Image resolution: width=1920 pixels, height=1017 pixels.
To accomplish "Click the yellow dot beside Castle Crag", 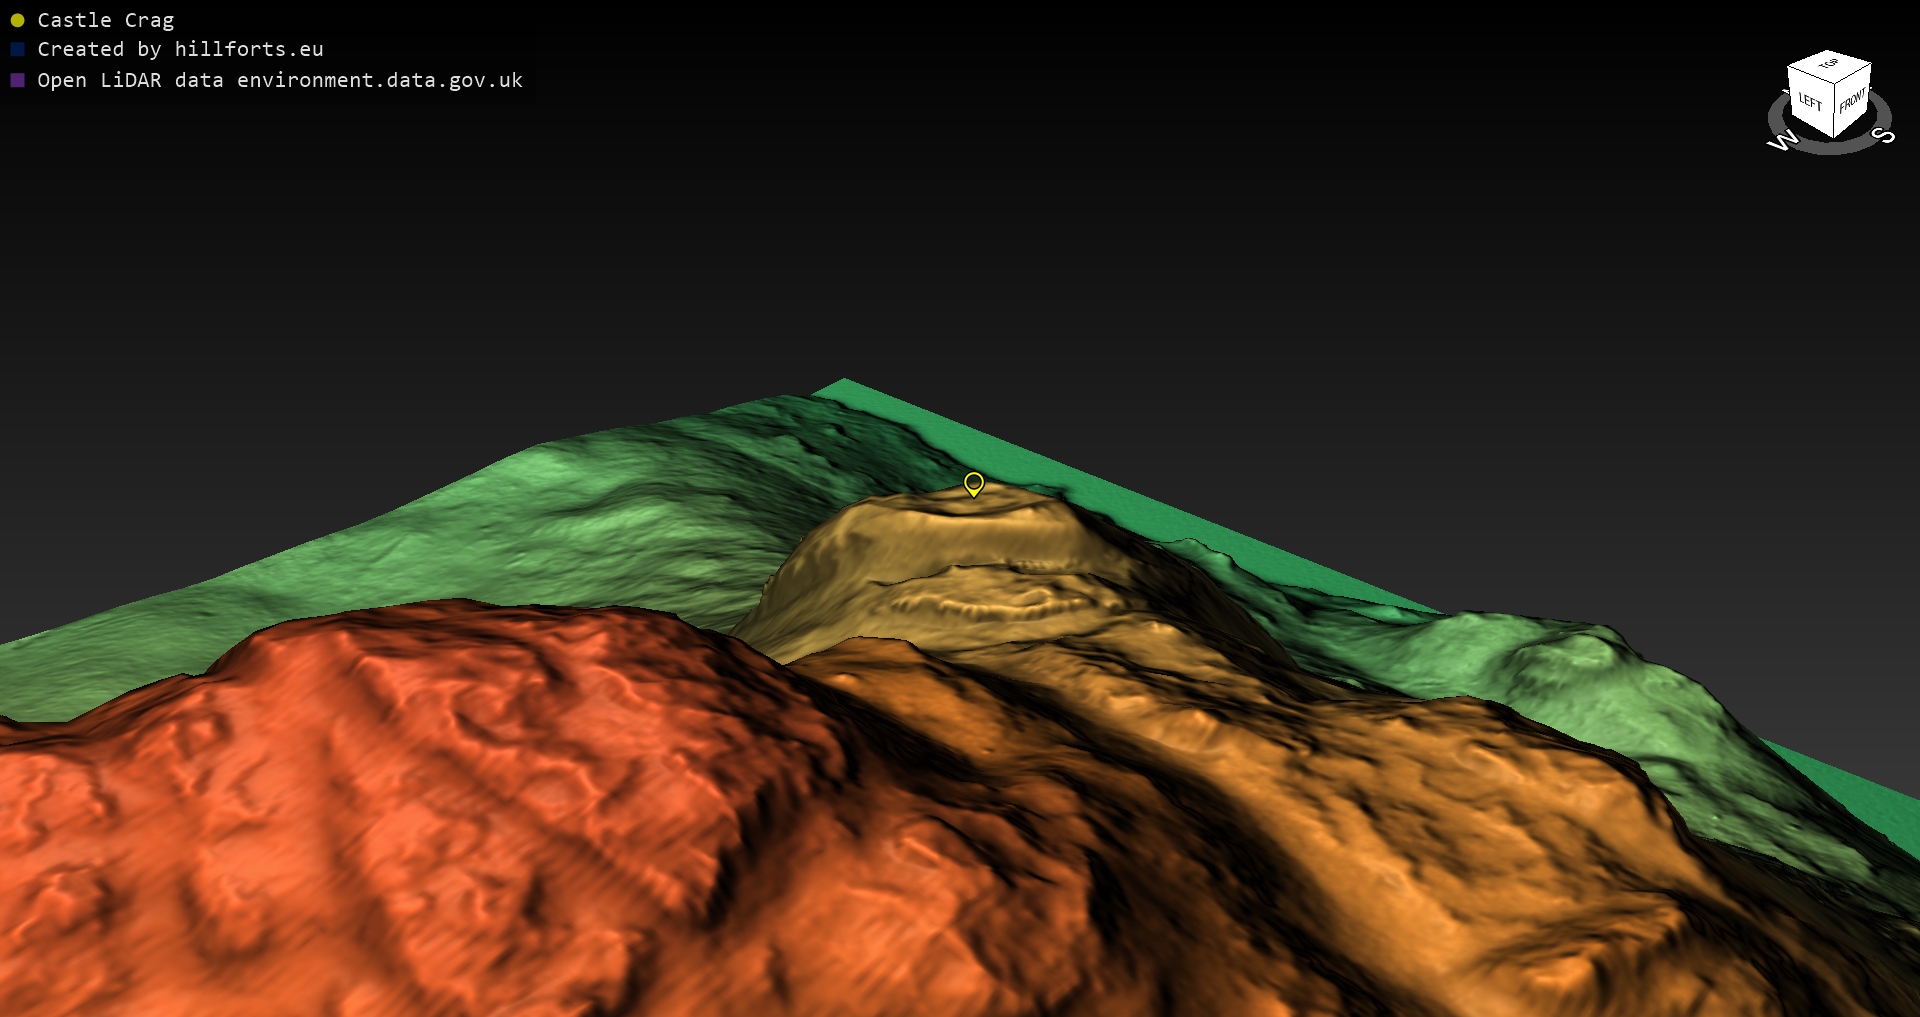I will [x=17, y=20].
